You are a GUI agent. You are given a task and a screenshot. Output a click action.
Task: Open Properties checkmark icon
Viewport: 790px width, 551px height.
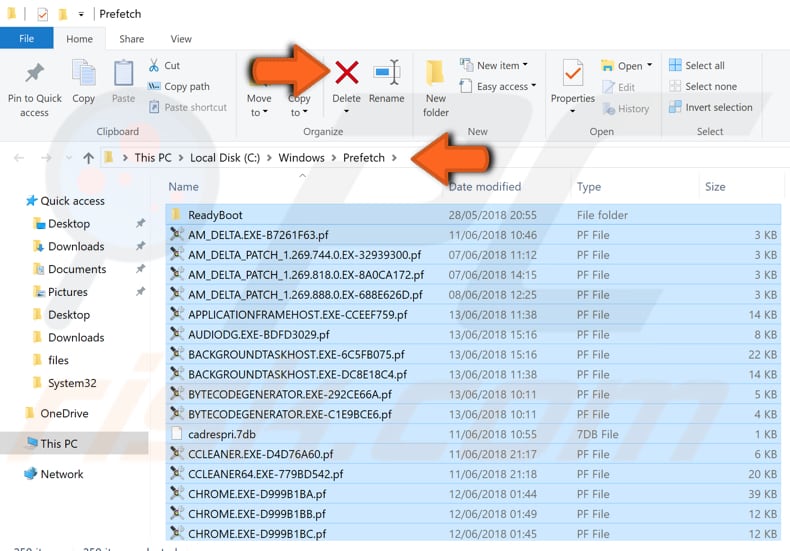pyautogui.click(x=572, y=74)
